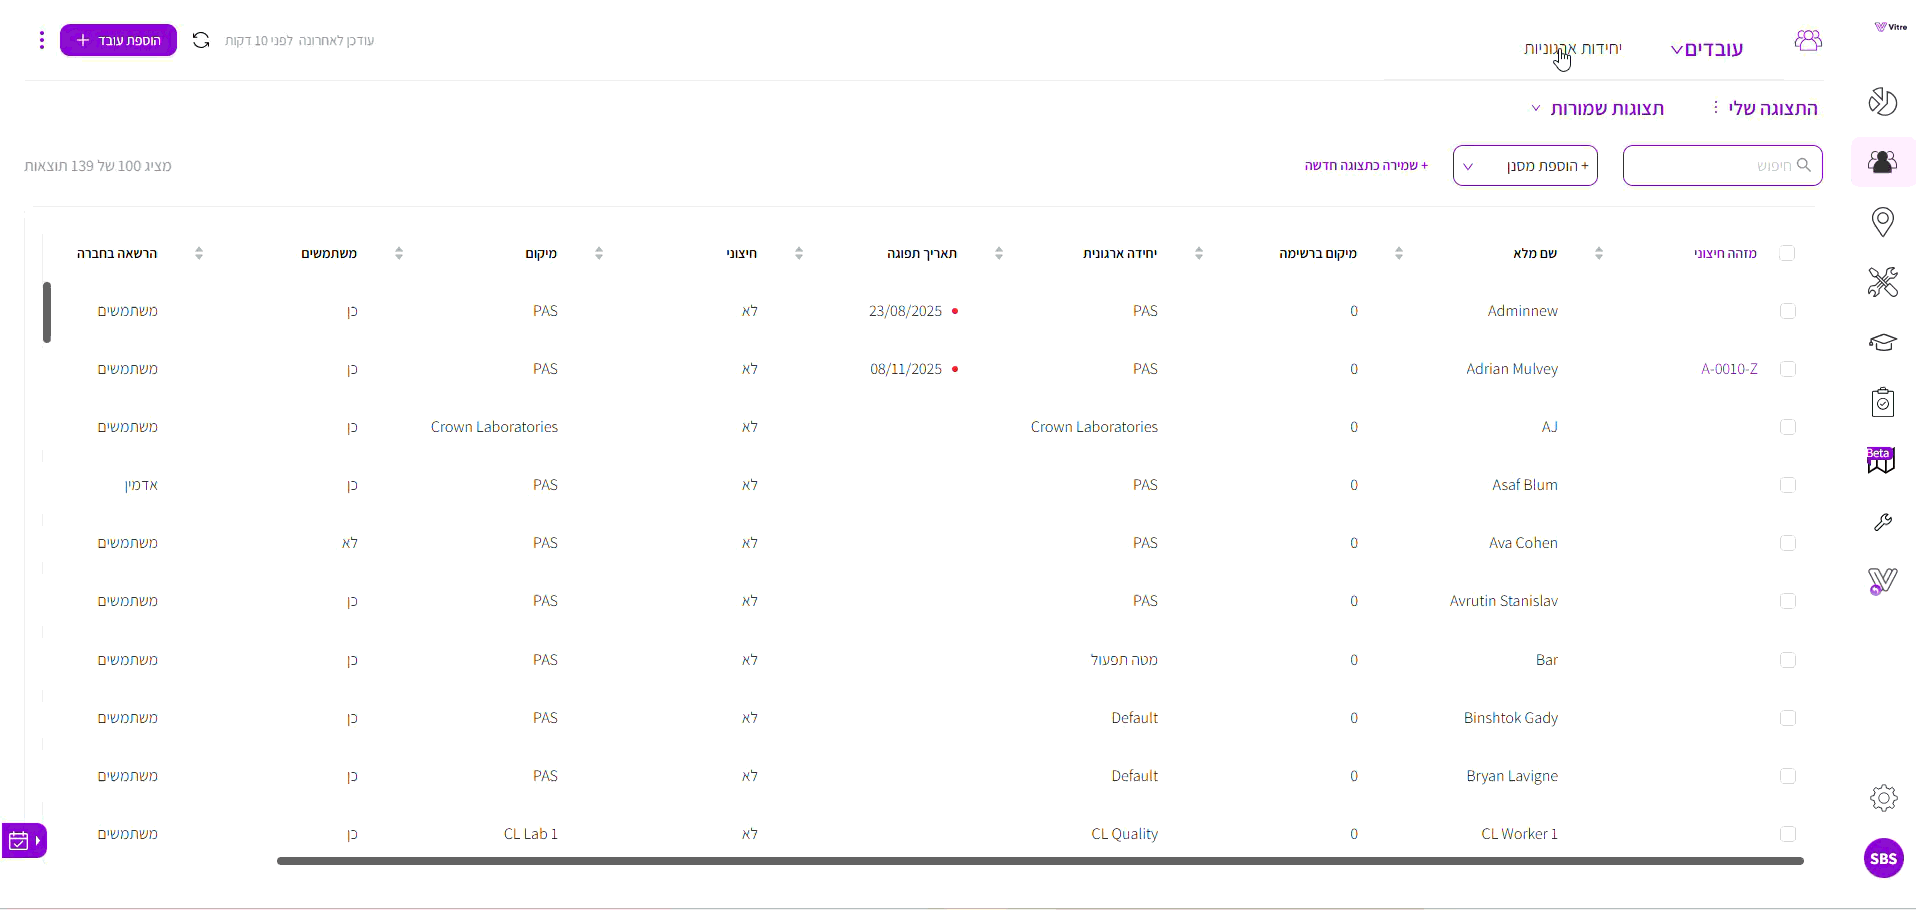Select the Ava Cohen row checkbox
The height and width of the screenshot is (910, 1916).
[x=1788, y=543]
